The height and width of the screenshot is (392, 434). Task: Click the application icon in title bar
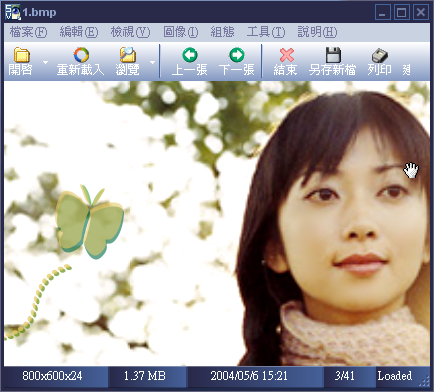[12, 12]
